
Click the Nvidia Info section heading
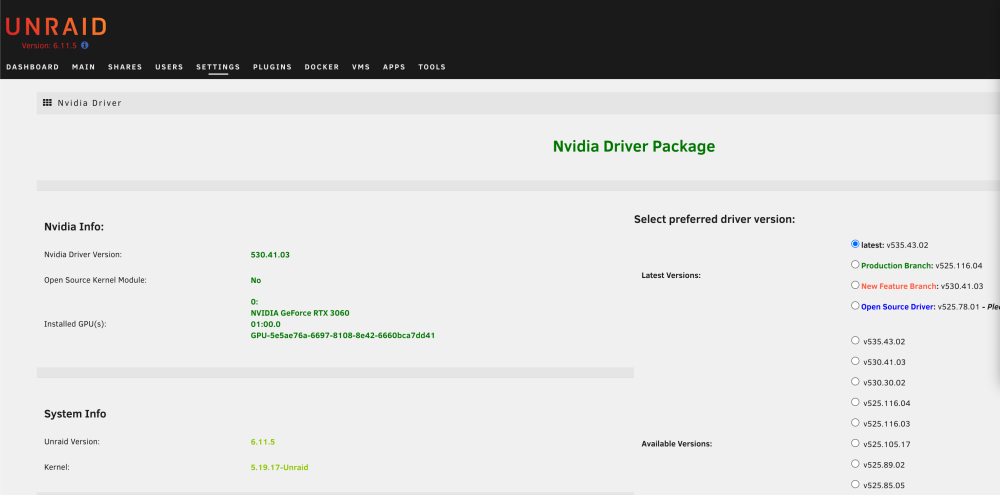[74, 226]
